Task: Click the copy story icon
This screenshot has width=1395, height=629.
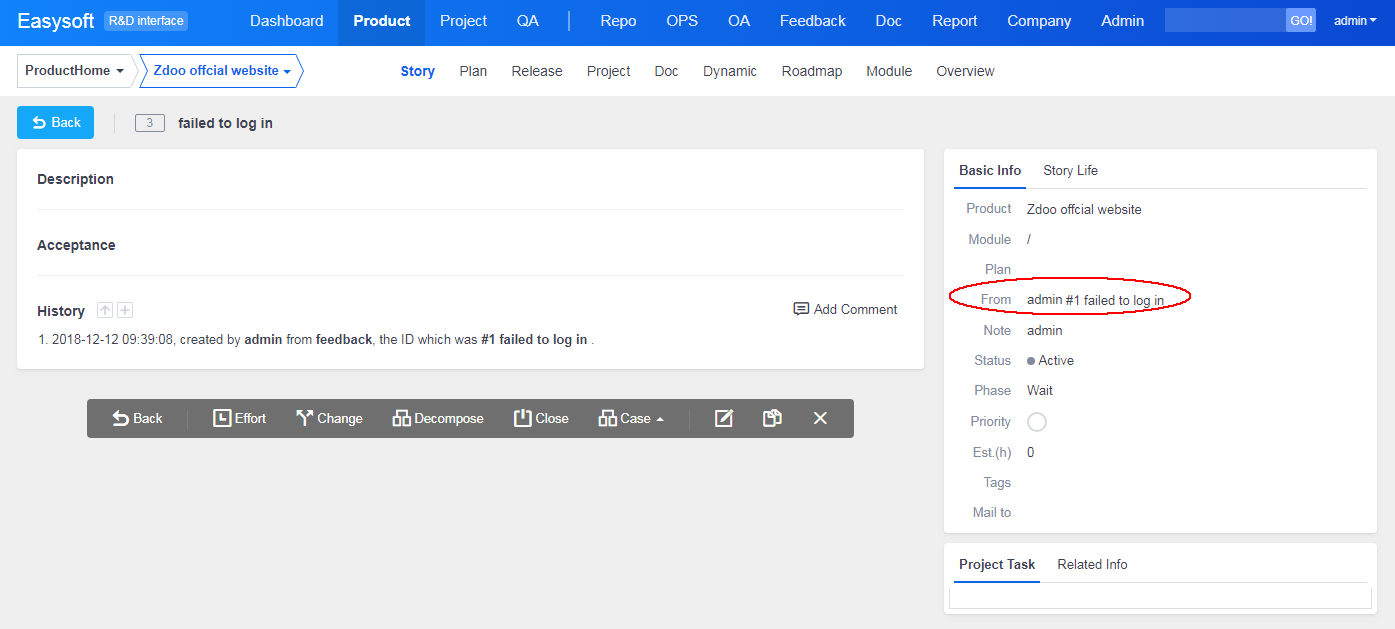Action: click(x=772, y=418)
